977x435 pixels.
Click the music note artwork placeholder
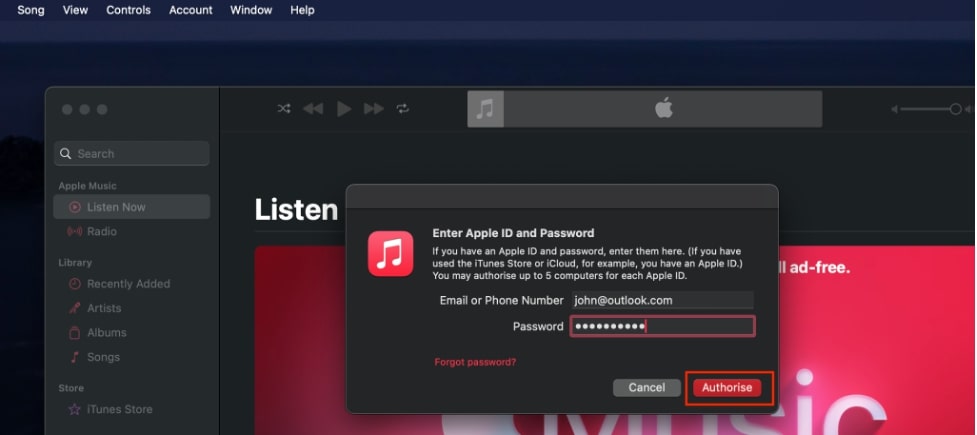[485, 109]
